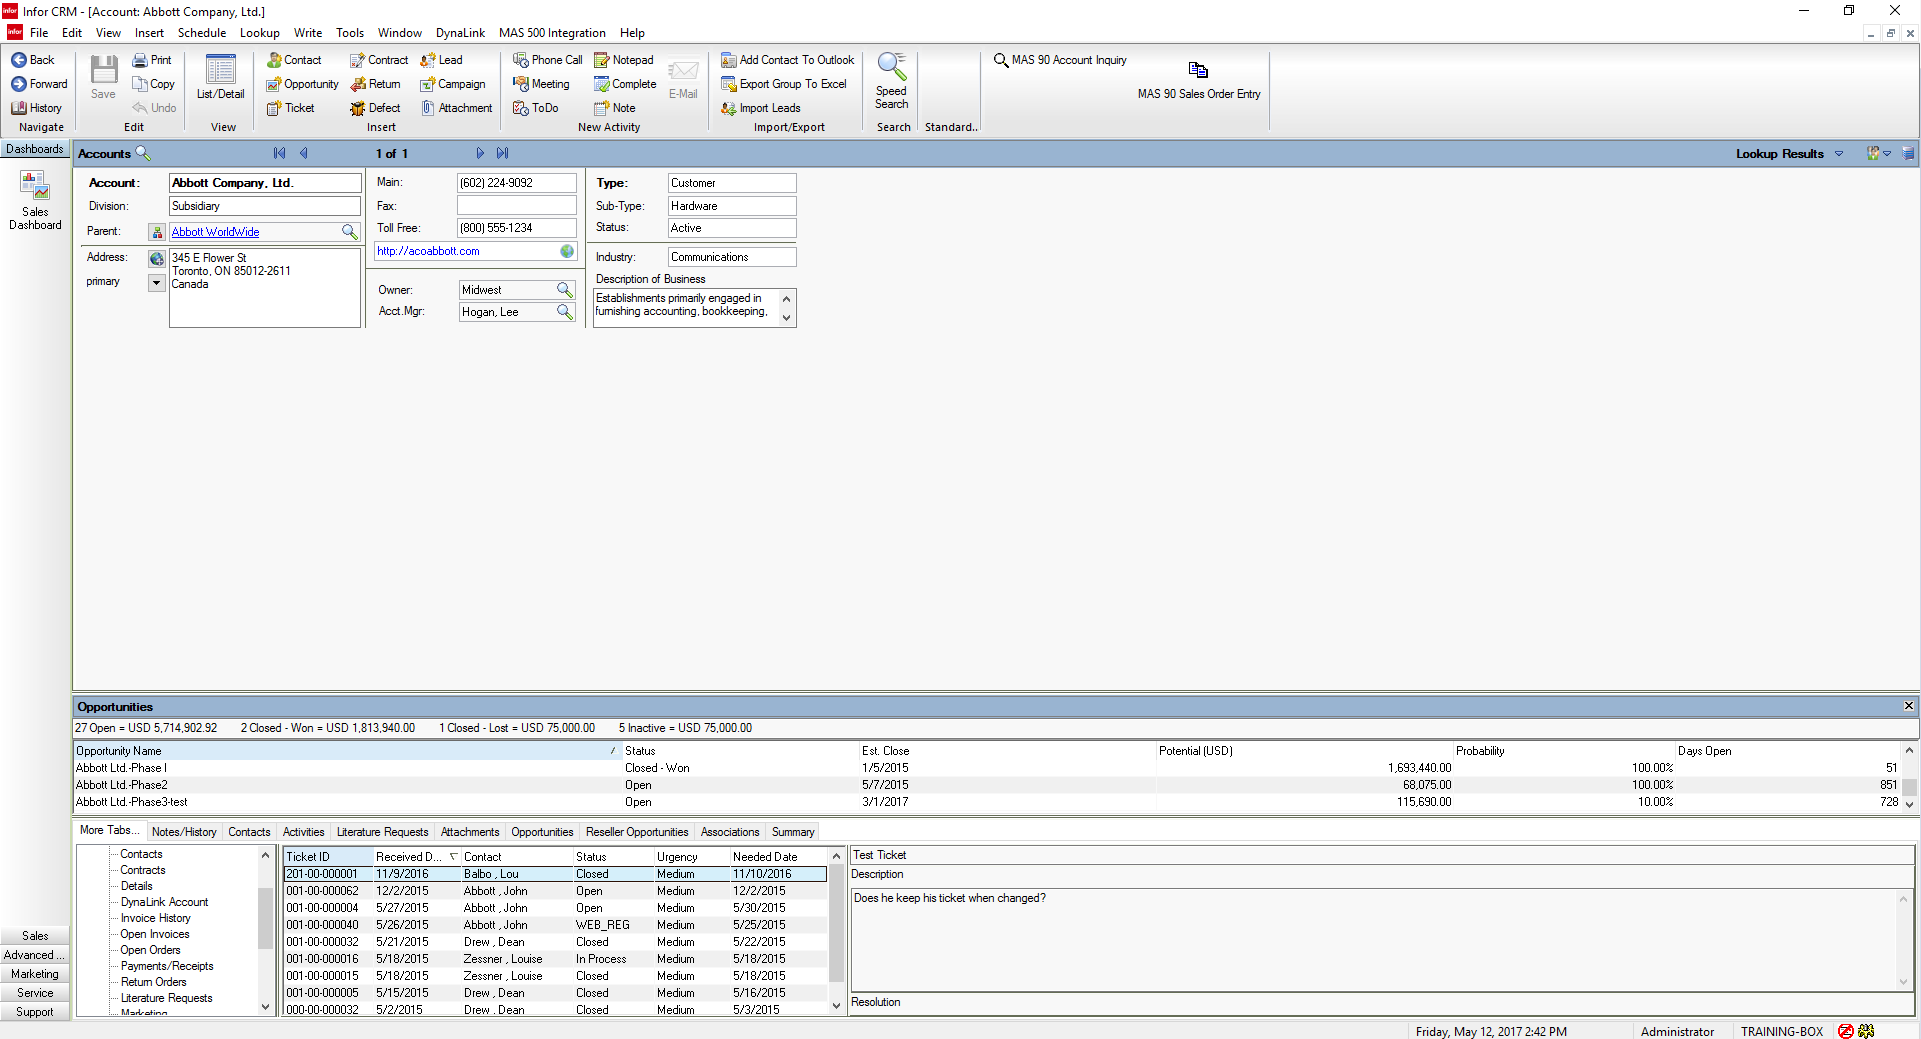Image resolution: width=1921 pixels, height=1039 pixels.
Task: Switch to the Reseller Opportunities tab
Action: click(637, 832)
